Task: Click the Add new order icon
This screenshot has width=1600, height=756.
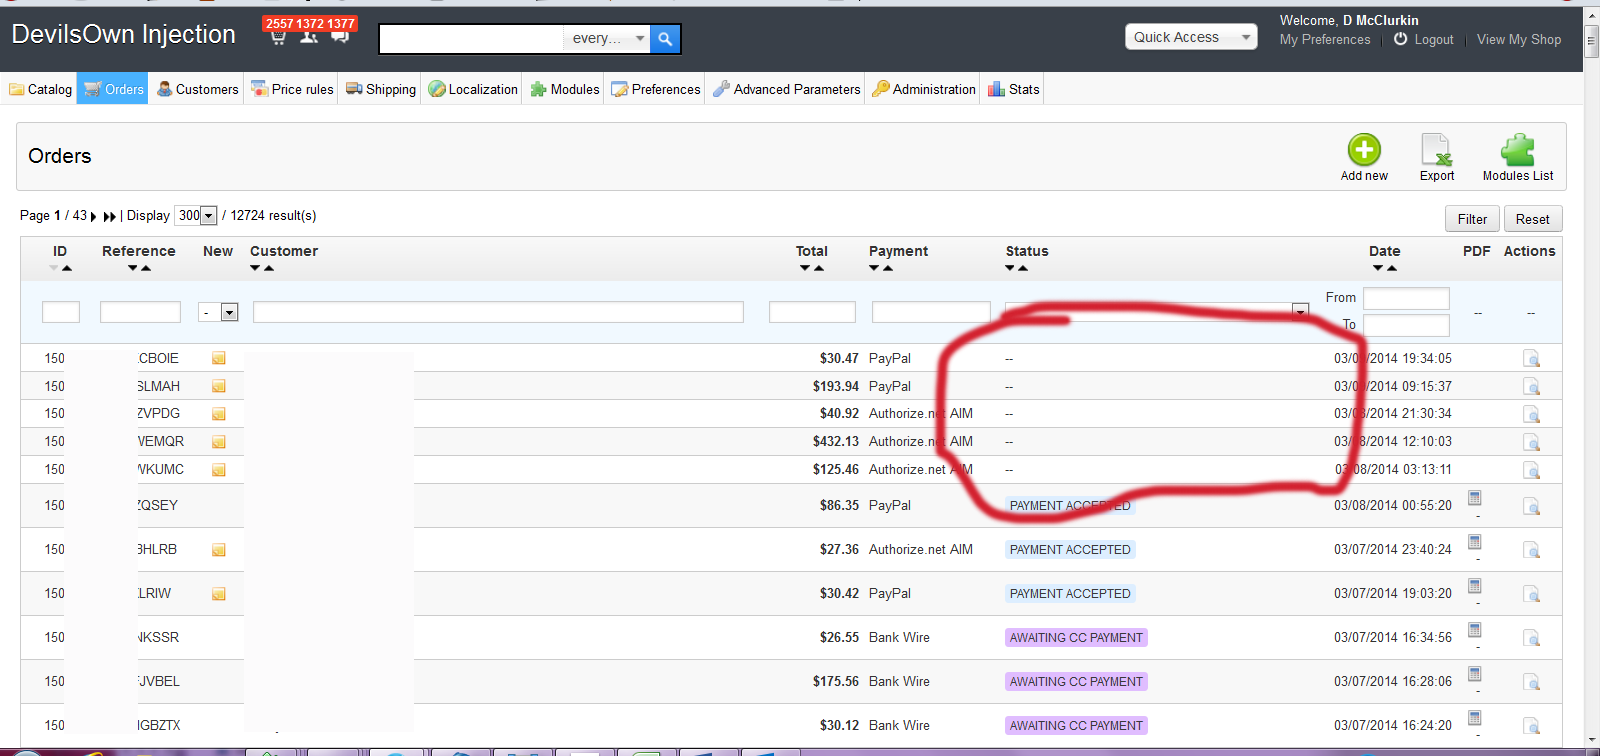Action: coord(1363,150)
